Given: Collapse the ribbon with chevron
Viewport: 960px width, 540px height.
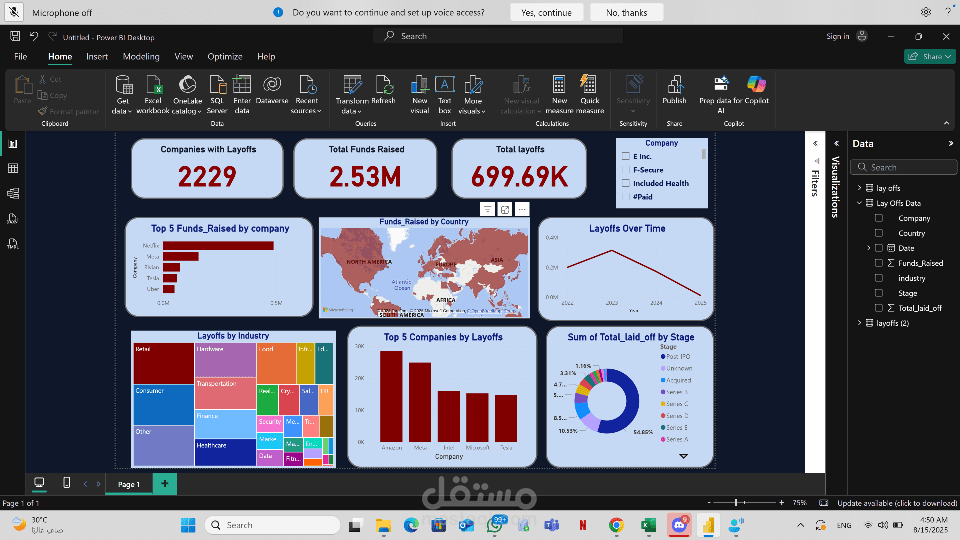Looking at the screenshot, I should coord(947,123).
